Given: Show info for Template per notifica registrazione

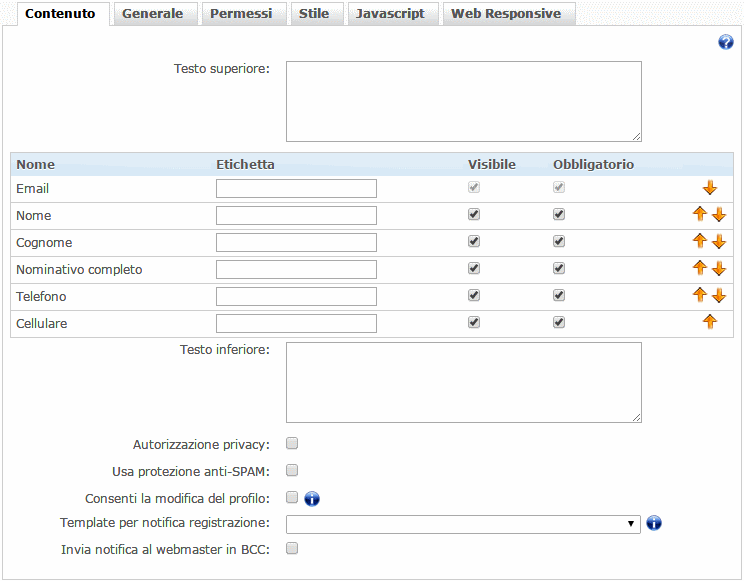Looking at the screenshot, I should (654, 523).
